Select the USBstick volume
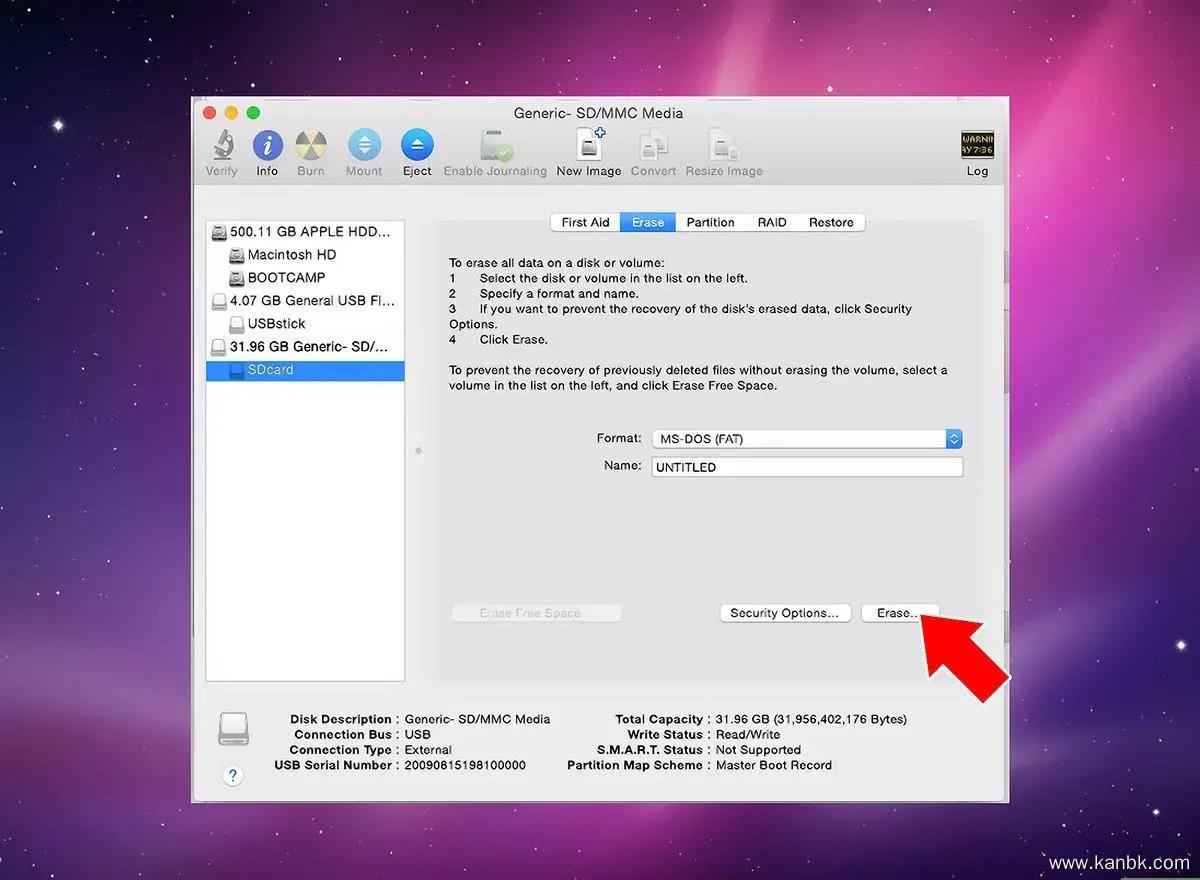Viewport: 1200px width, 880px height. click(x=276, y=324)
